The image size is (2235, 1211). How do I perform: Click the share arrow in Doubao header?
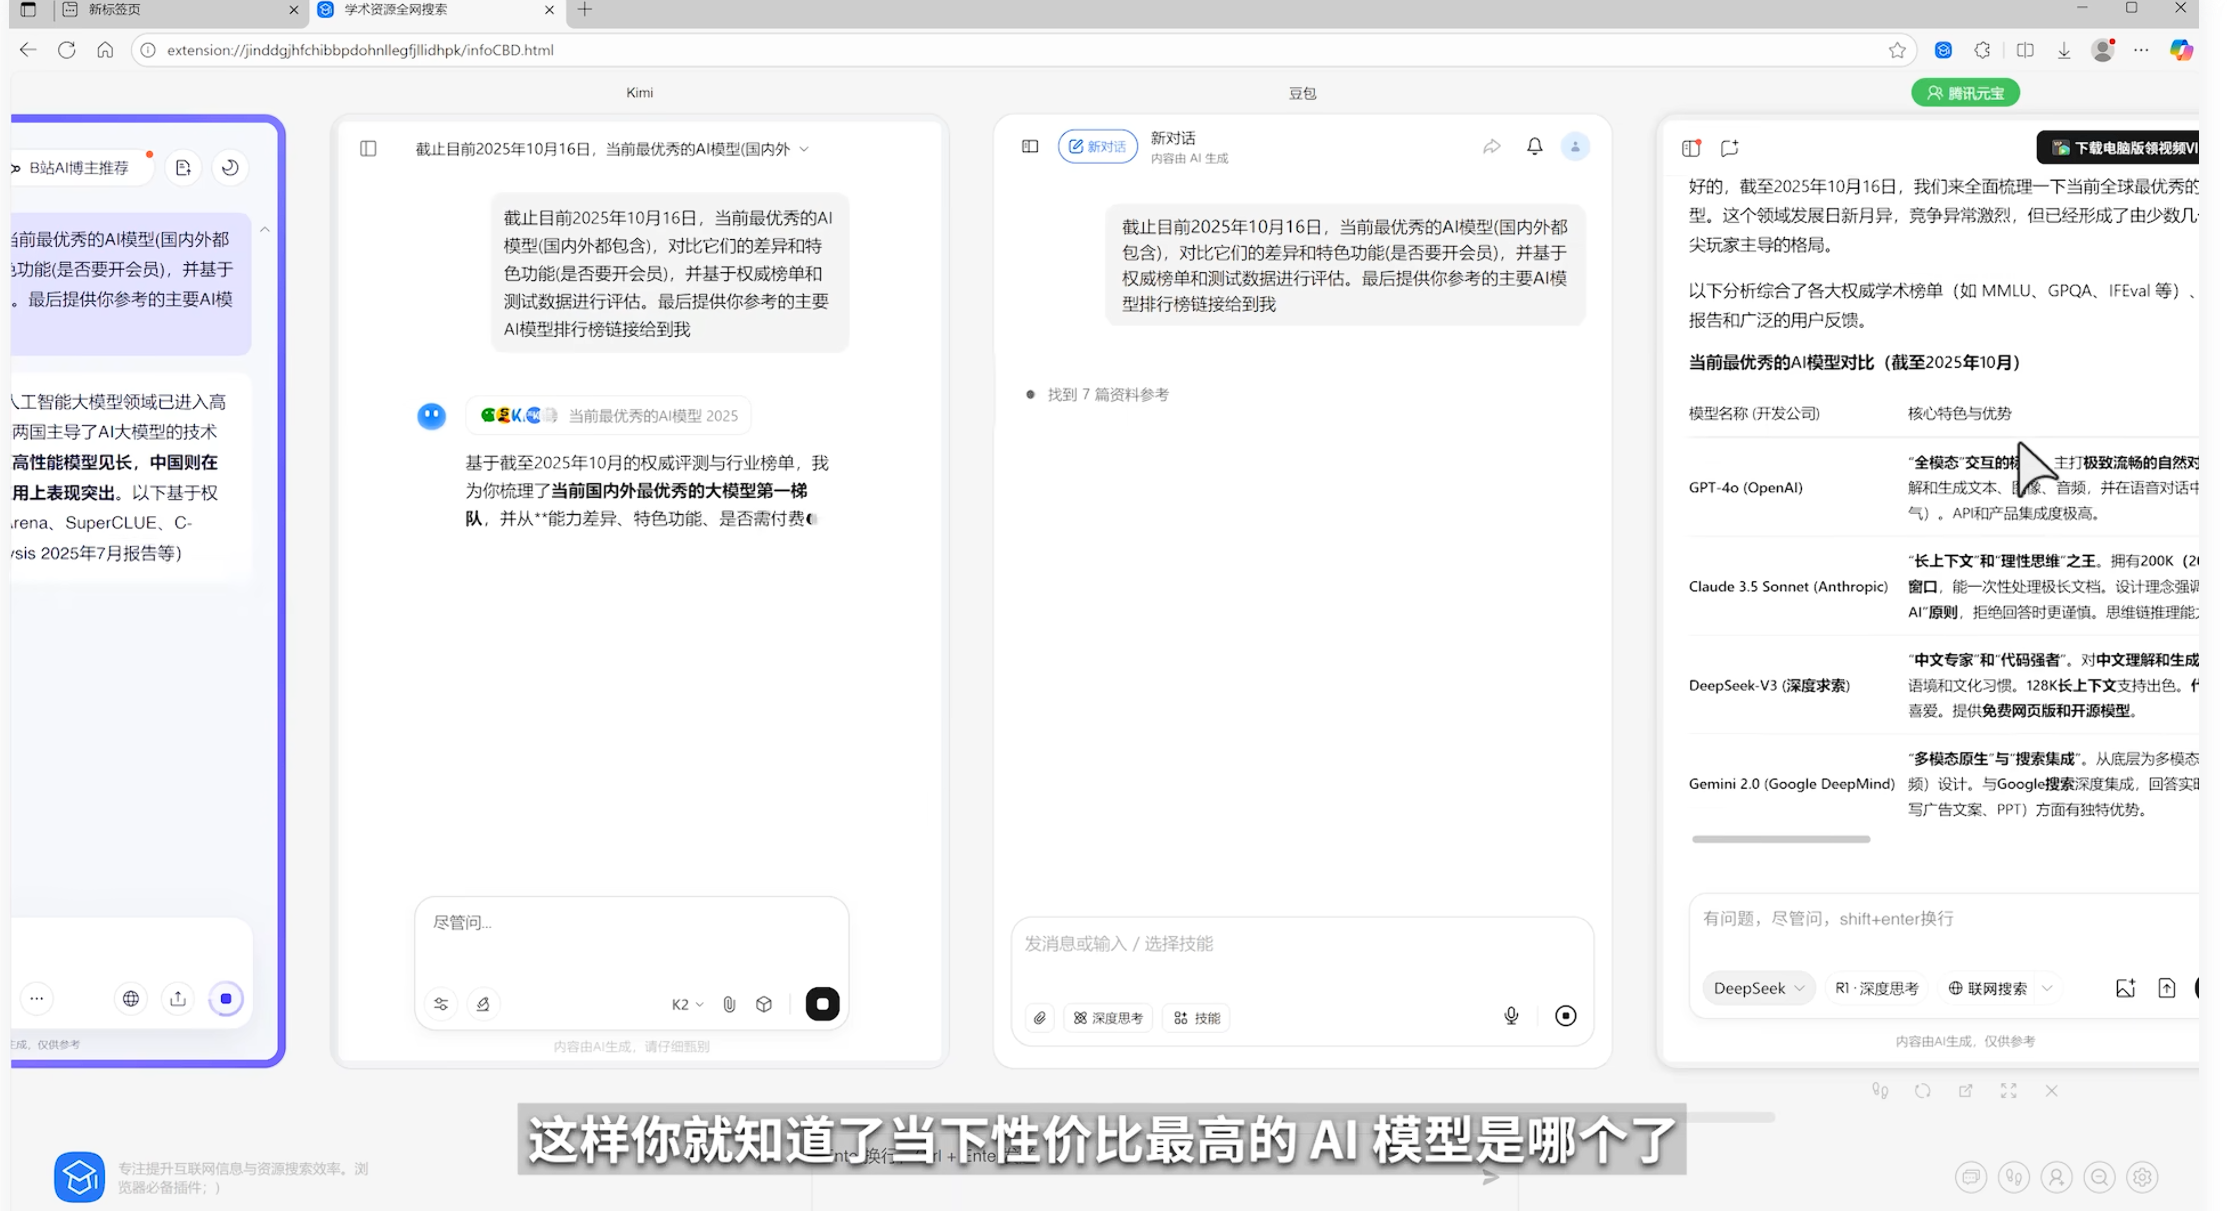(1491, 147)
